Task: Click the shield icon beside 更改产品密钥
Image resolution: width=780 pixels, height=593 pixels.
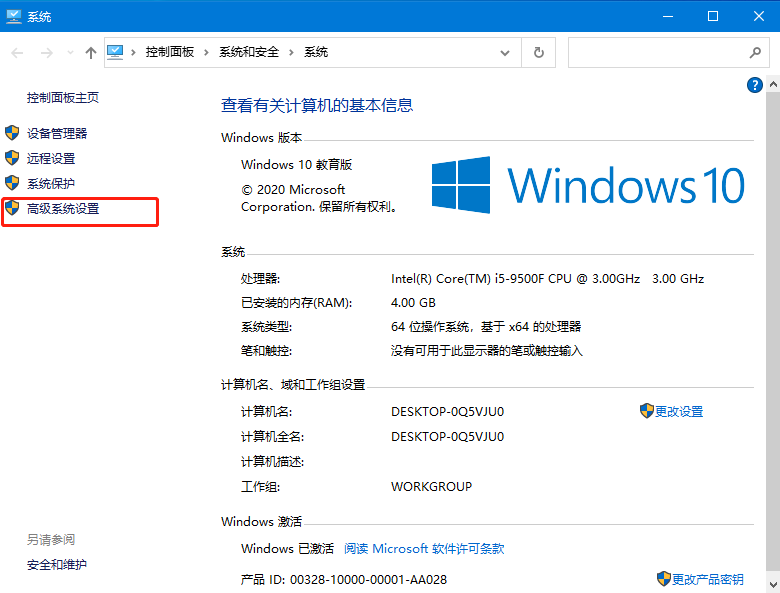Action: coord(663,579)
